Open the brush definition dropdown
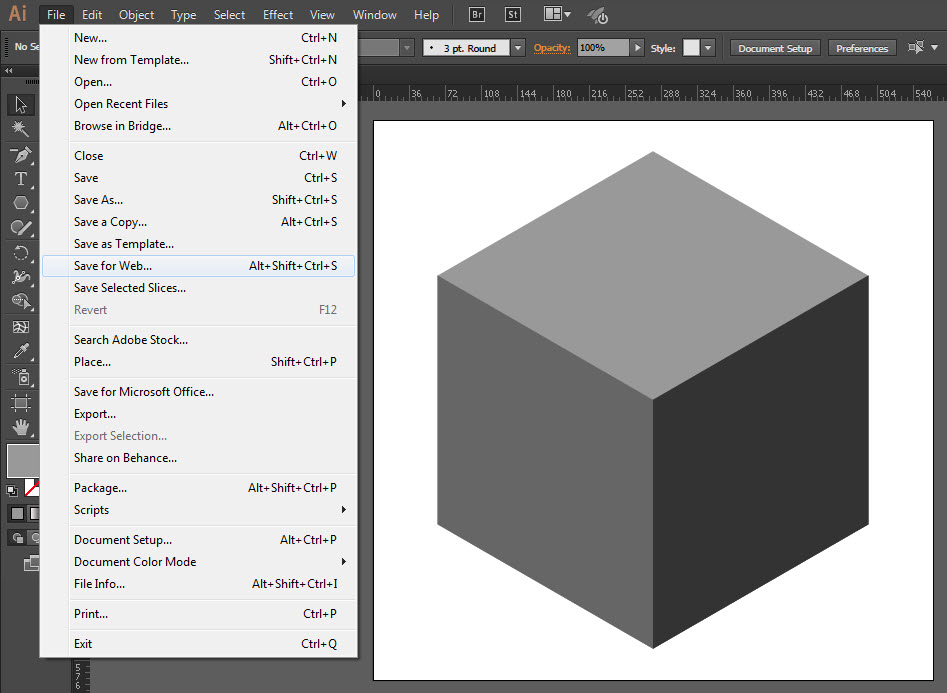The width and height of the screenshot is (947, 693). (x=517, y=48)
